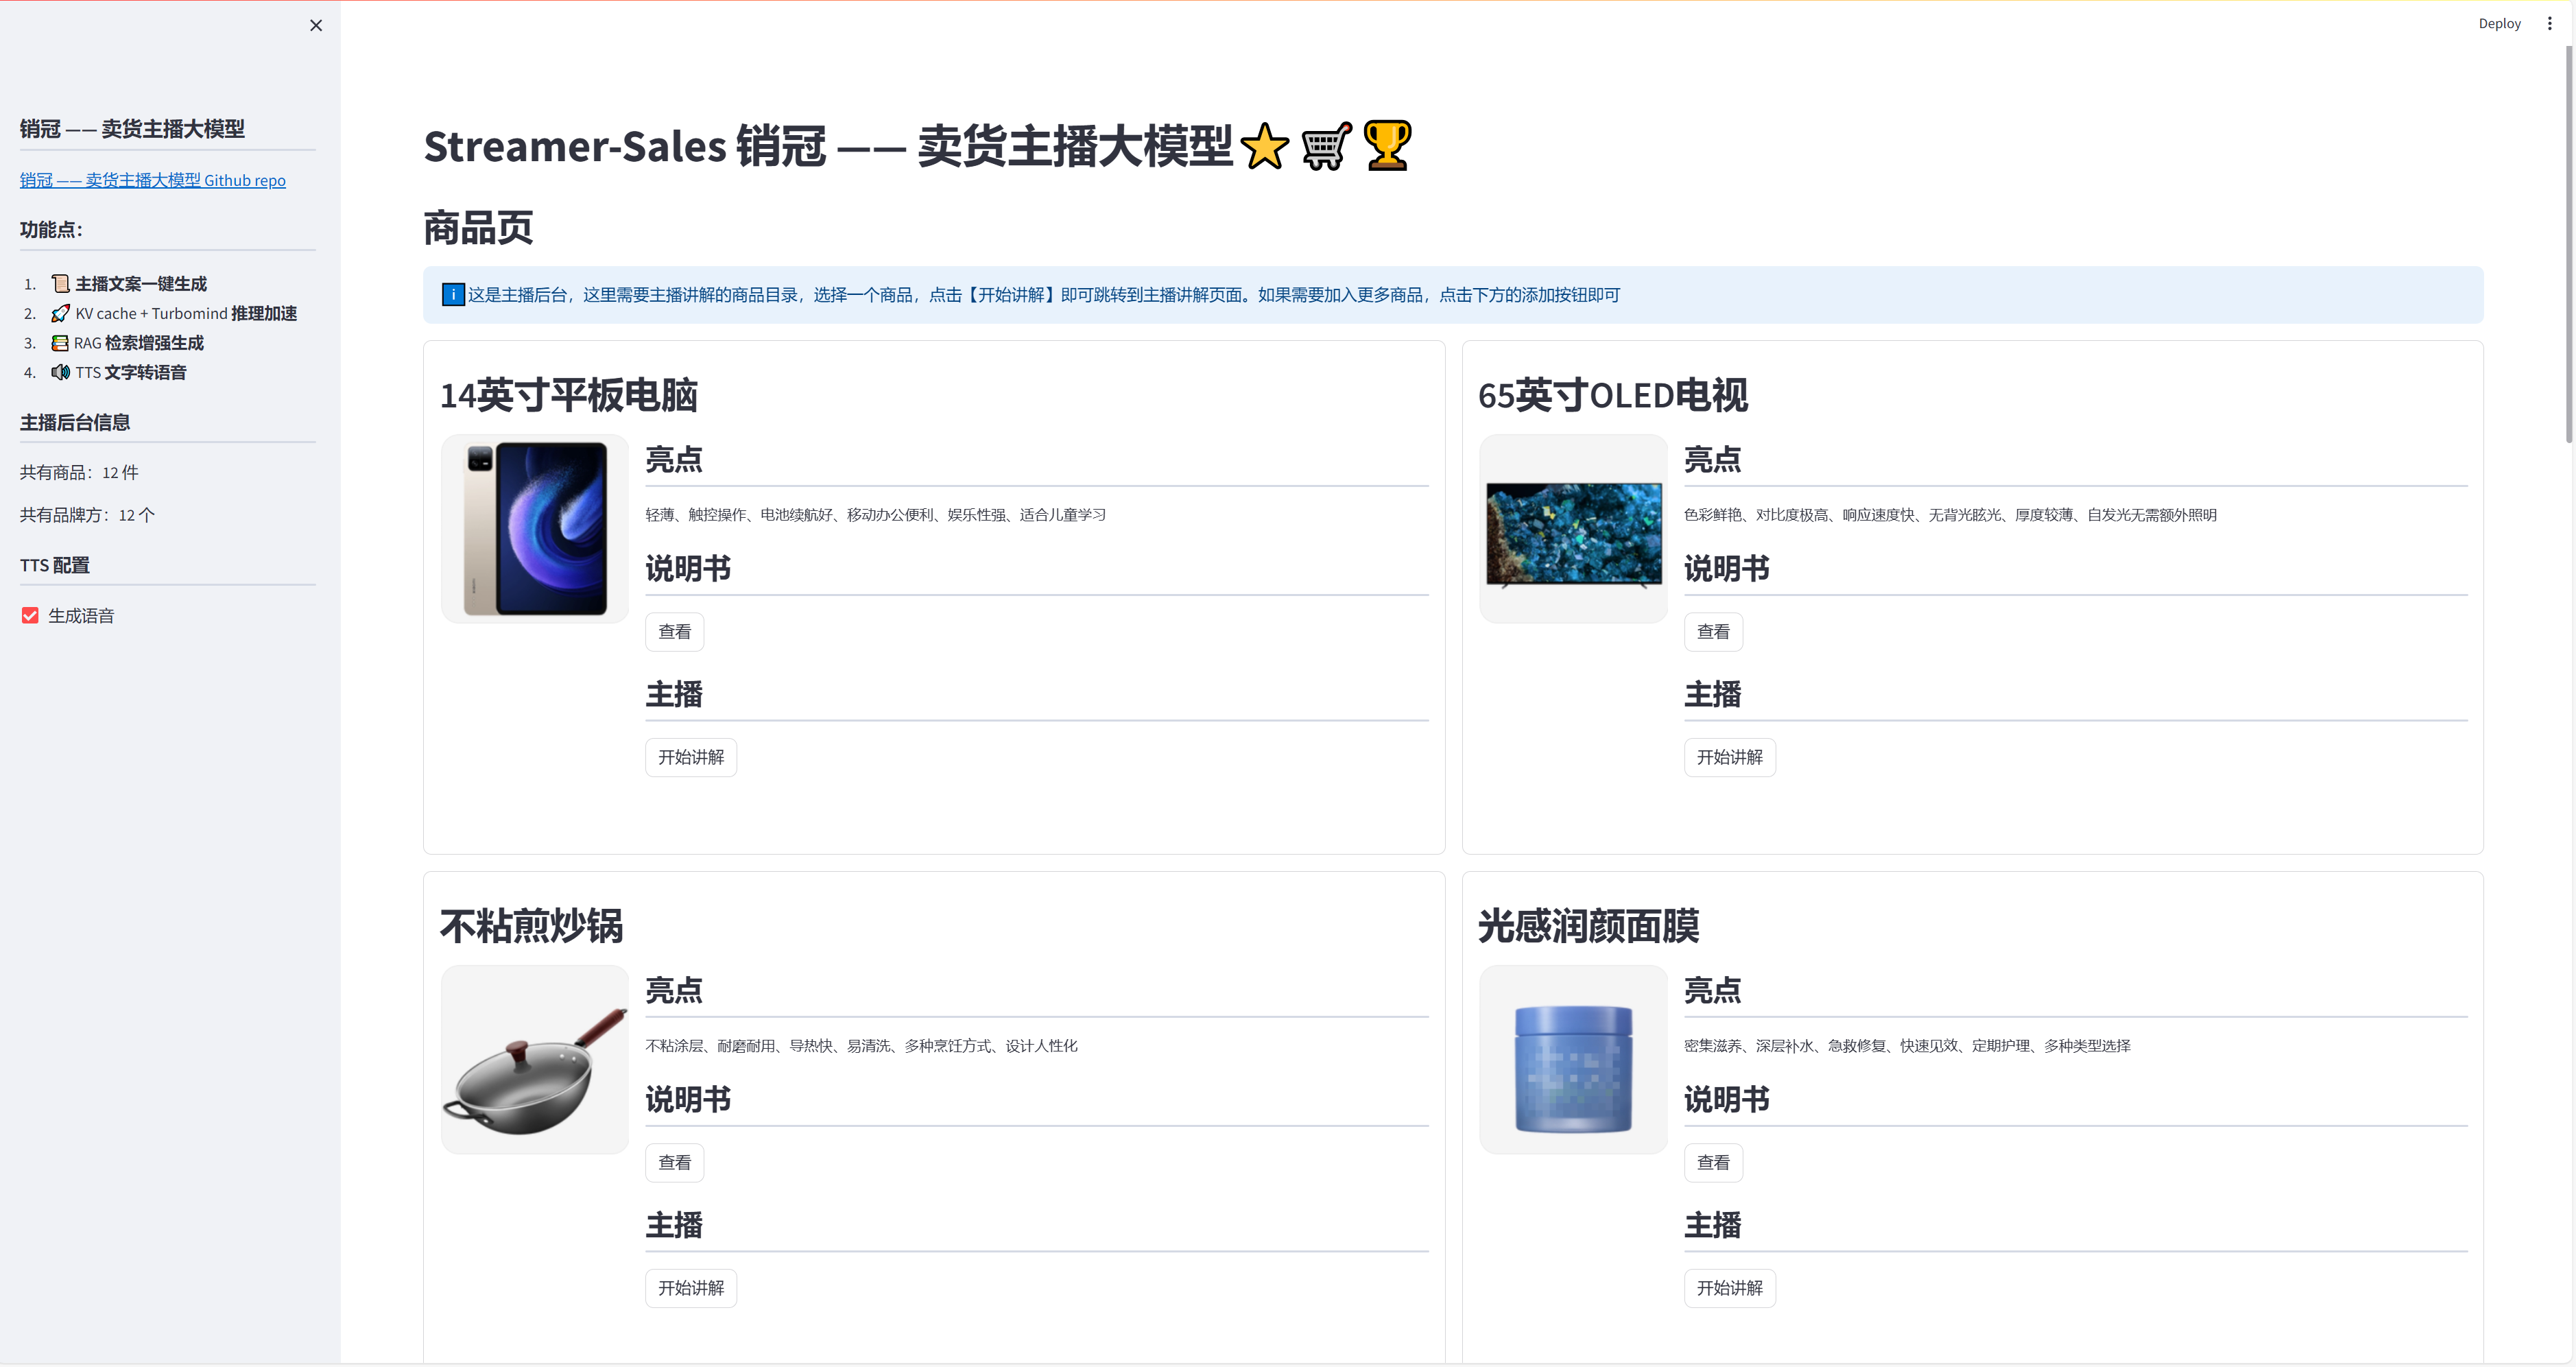Click the non-stick wok product image
Viewport: 2576px width, 1367px height.
(x=535, y=1064)
